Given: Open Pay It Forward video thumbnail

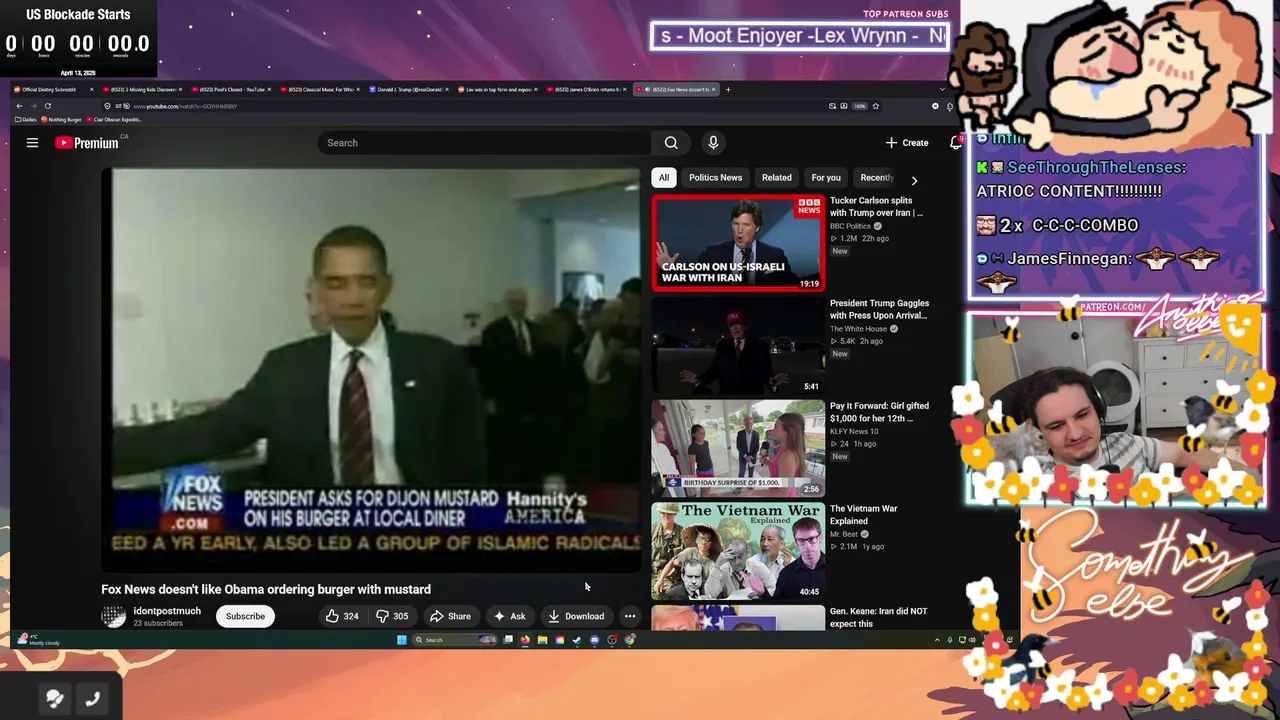Looking at the screenshot, I should pyautogui.click(x=738, y=449).
